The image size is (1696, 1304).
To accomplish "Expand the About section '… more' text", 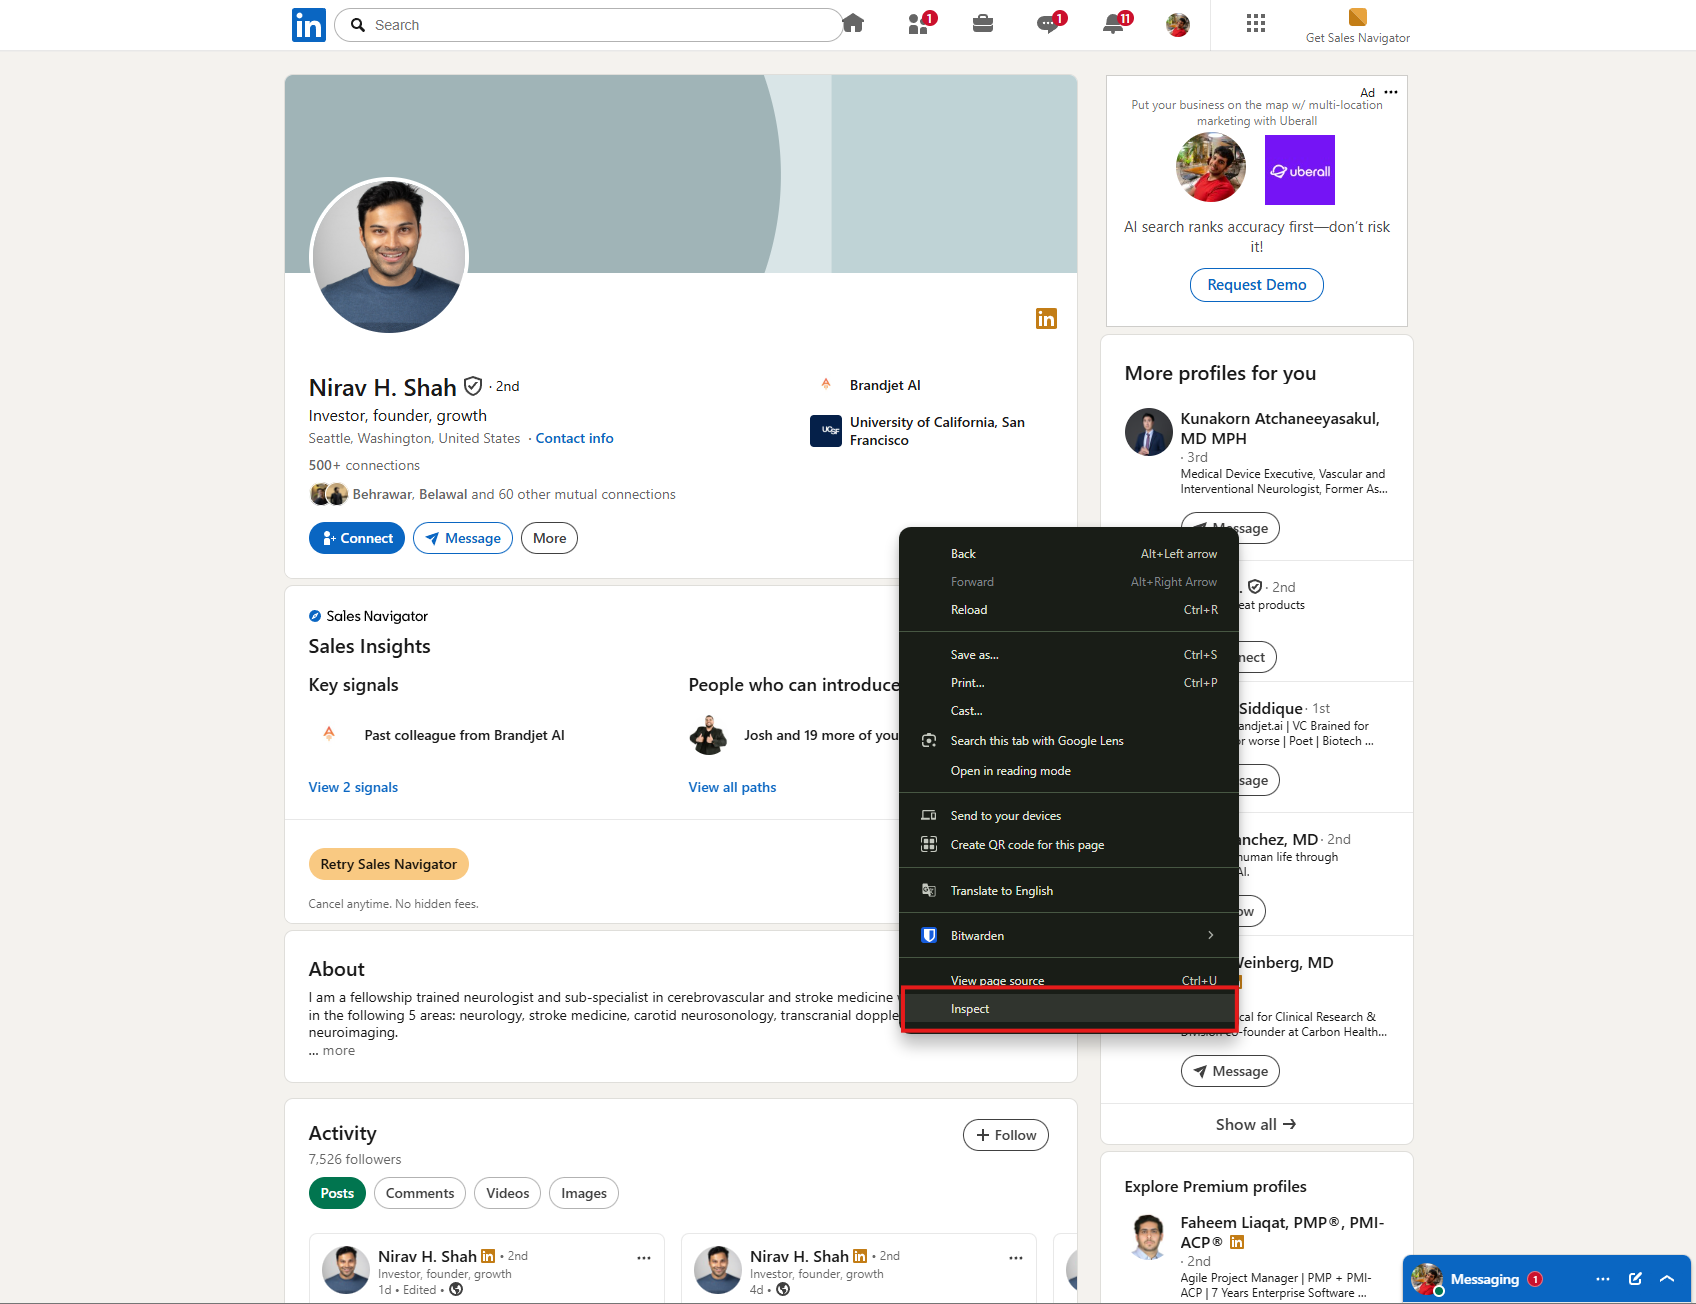I will [332, 1051].
